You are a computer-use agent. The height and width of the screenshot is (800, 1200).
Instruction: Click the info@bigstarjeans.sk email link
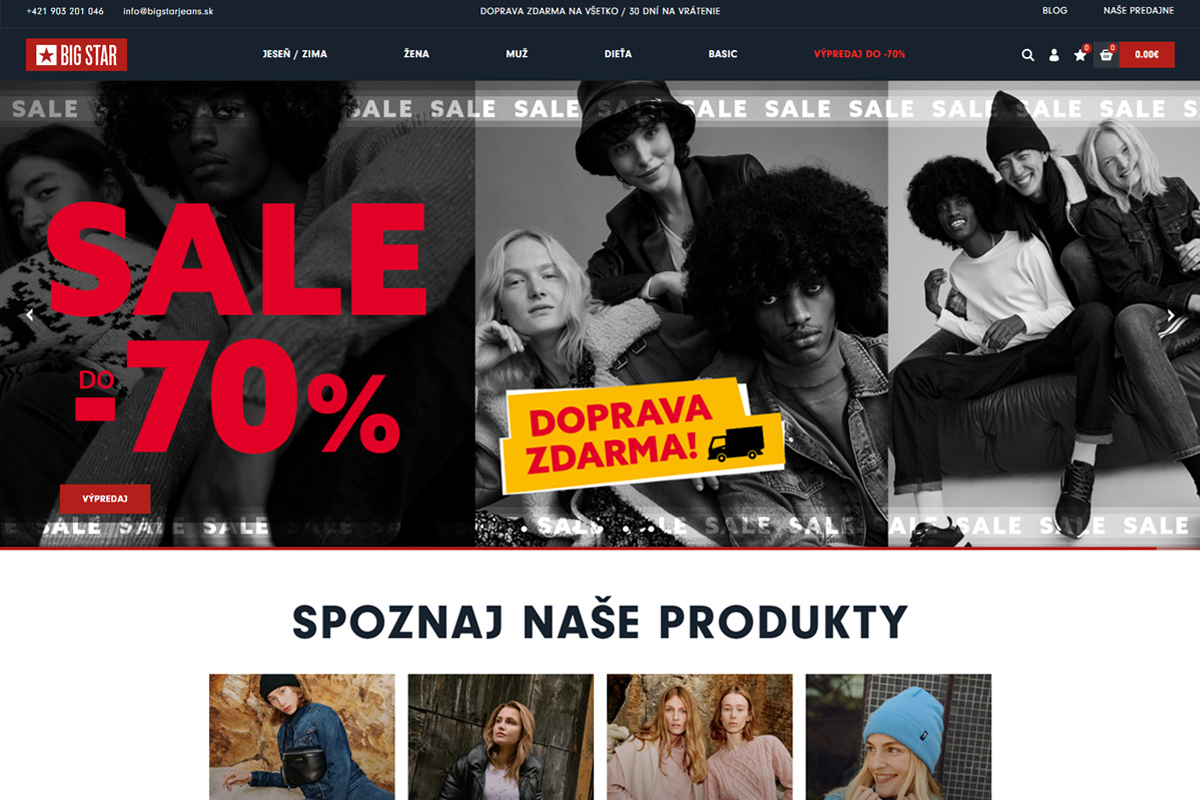(169, 11)
